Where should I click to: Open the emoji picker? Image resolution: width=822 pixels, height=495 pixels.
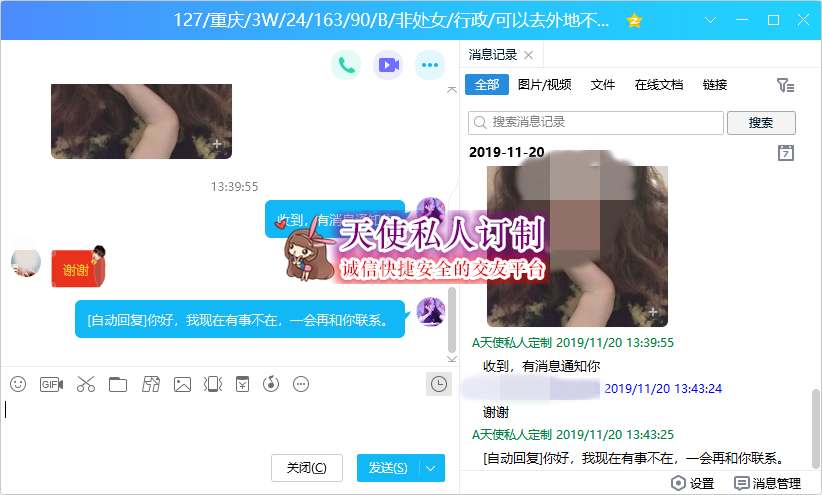coord(18,384)
